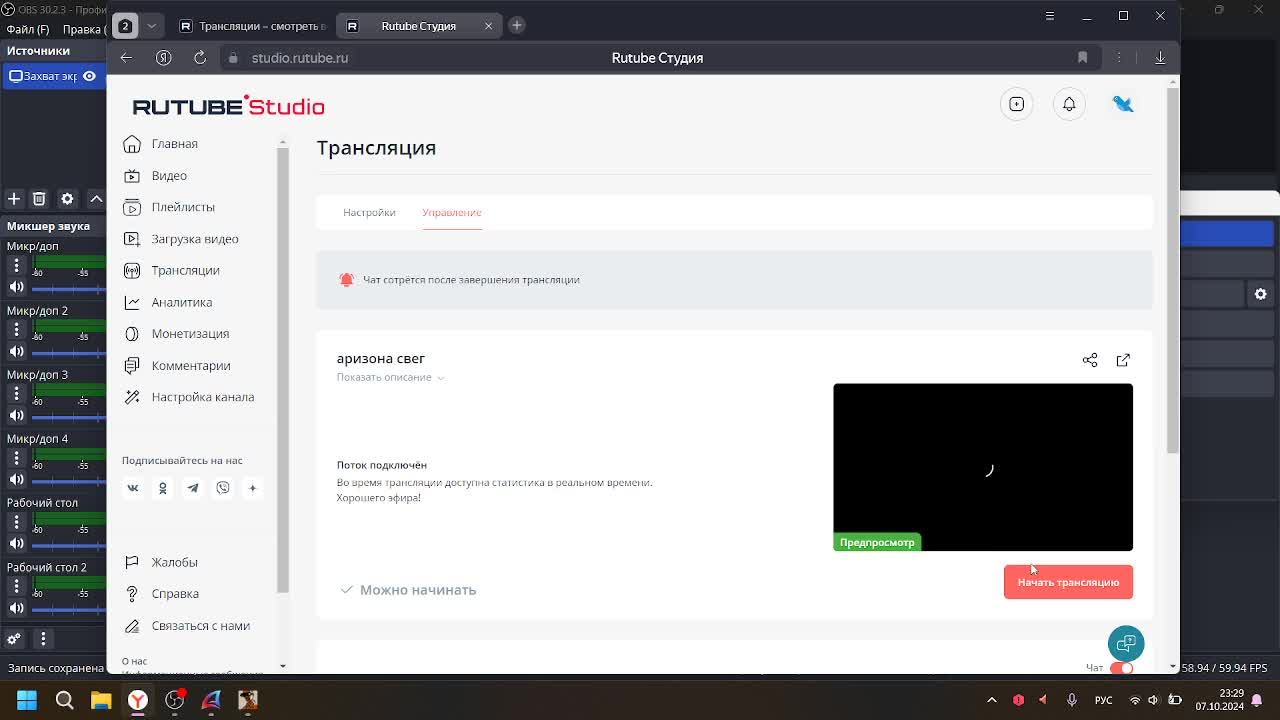Open stream in new window icon
Viewport: 1280px width, 720px height.
point(1123,360)
